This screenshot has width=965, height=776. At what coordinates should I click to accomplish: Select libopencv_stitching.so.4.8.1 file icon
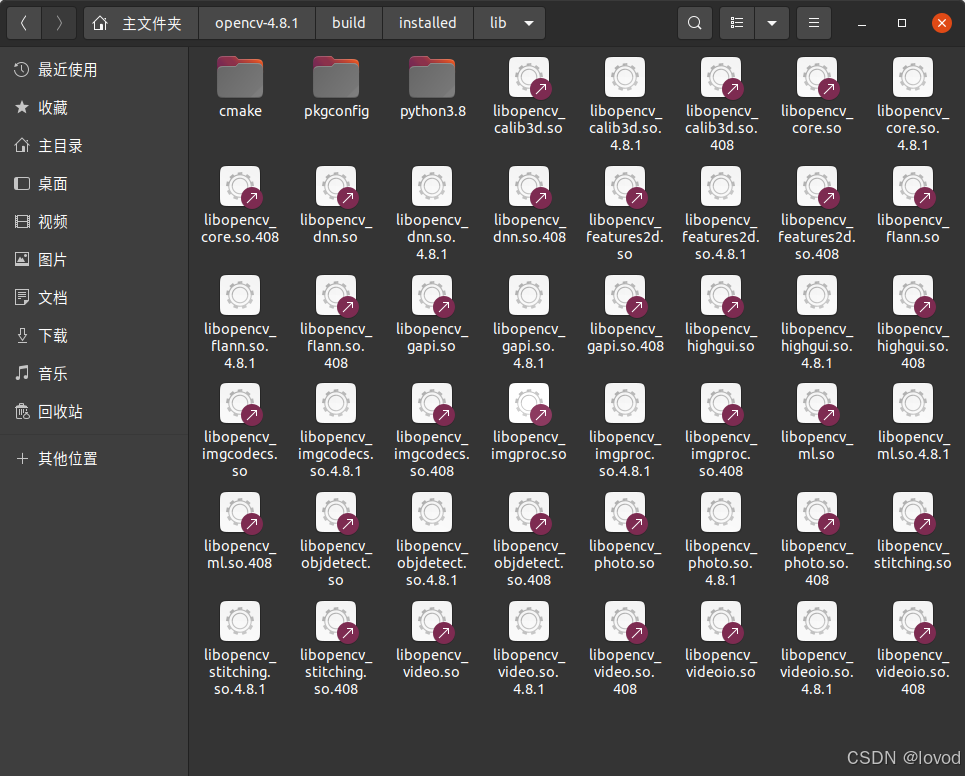coord(240,622)
